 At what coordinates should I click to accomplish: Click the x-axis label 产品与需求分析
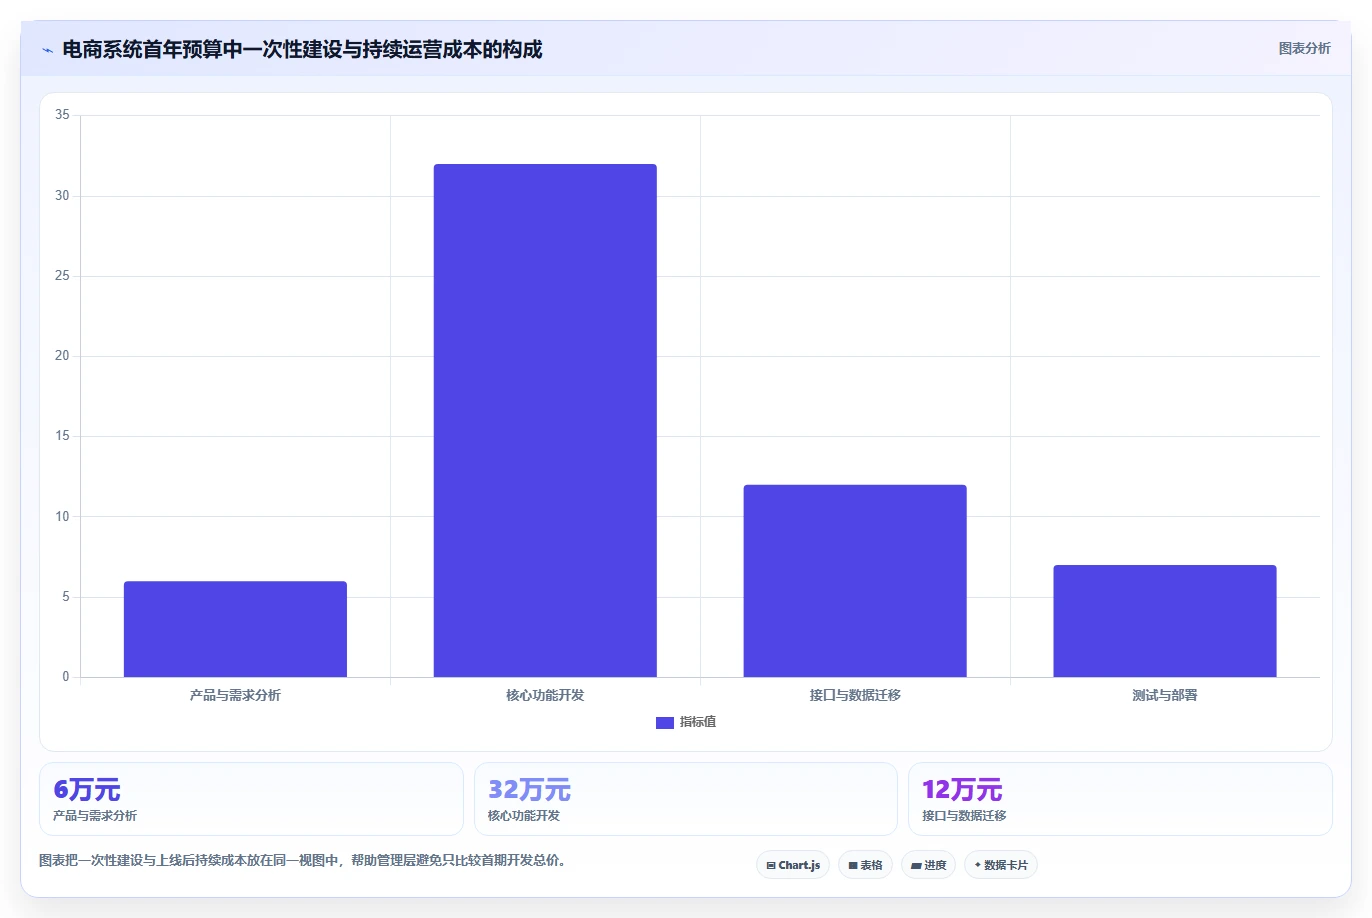click(x=235, y=695)
